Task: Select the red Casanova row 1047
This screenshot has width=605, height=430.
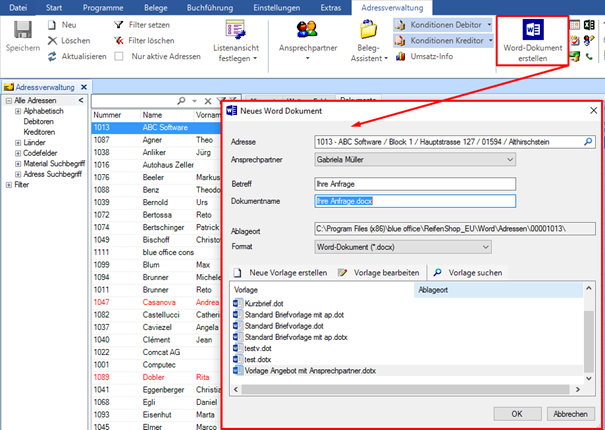Action: [x=156, y=302]
